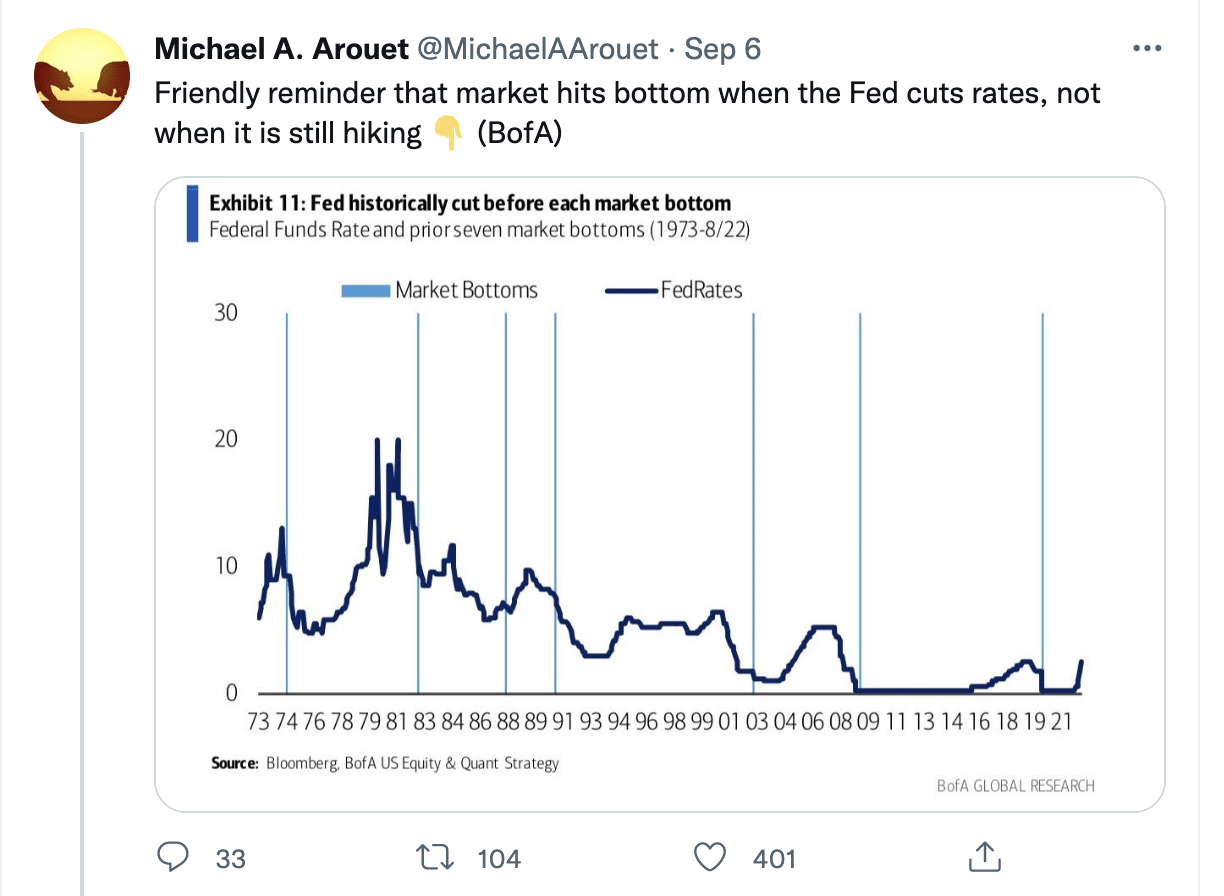Click the share upload icon

[x=985, y=857]
